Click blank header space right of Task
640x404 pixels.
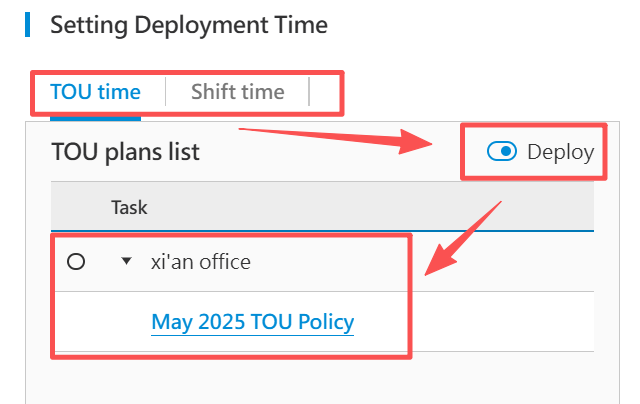pos(380,208)
